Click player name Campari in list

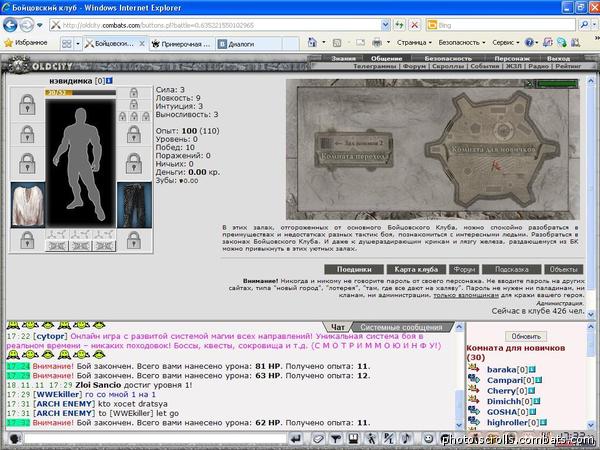pyautogui.click(x=505, y=380)
